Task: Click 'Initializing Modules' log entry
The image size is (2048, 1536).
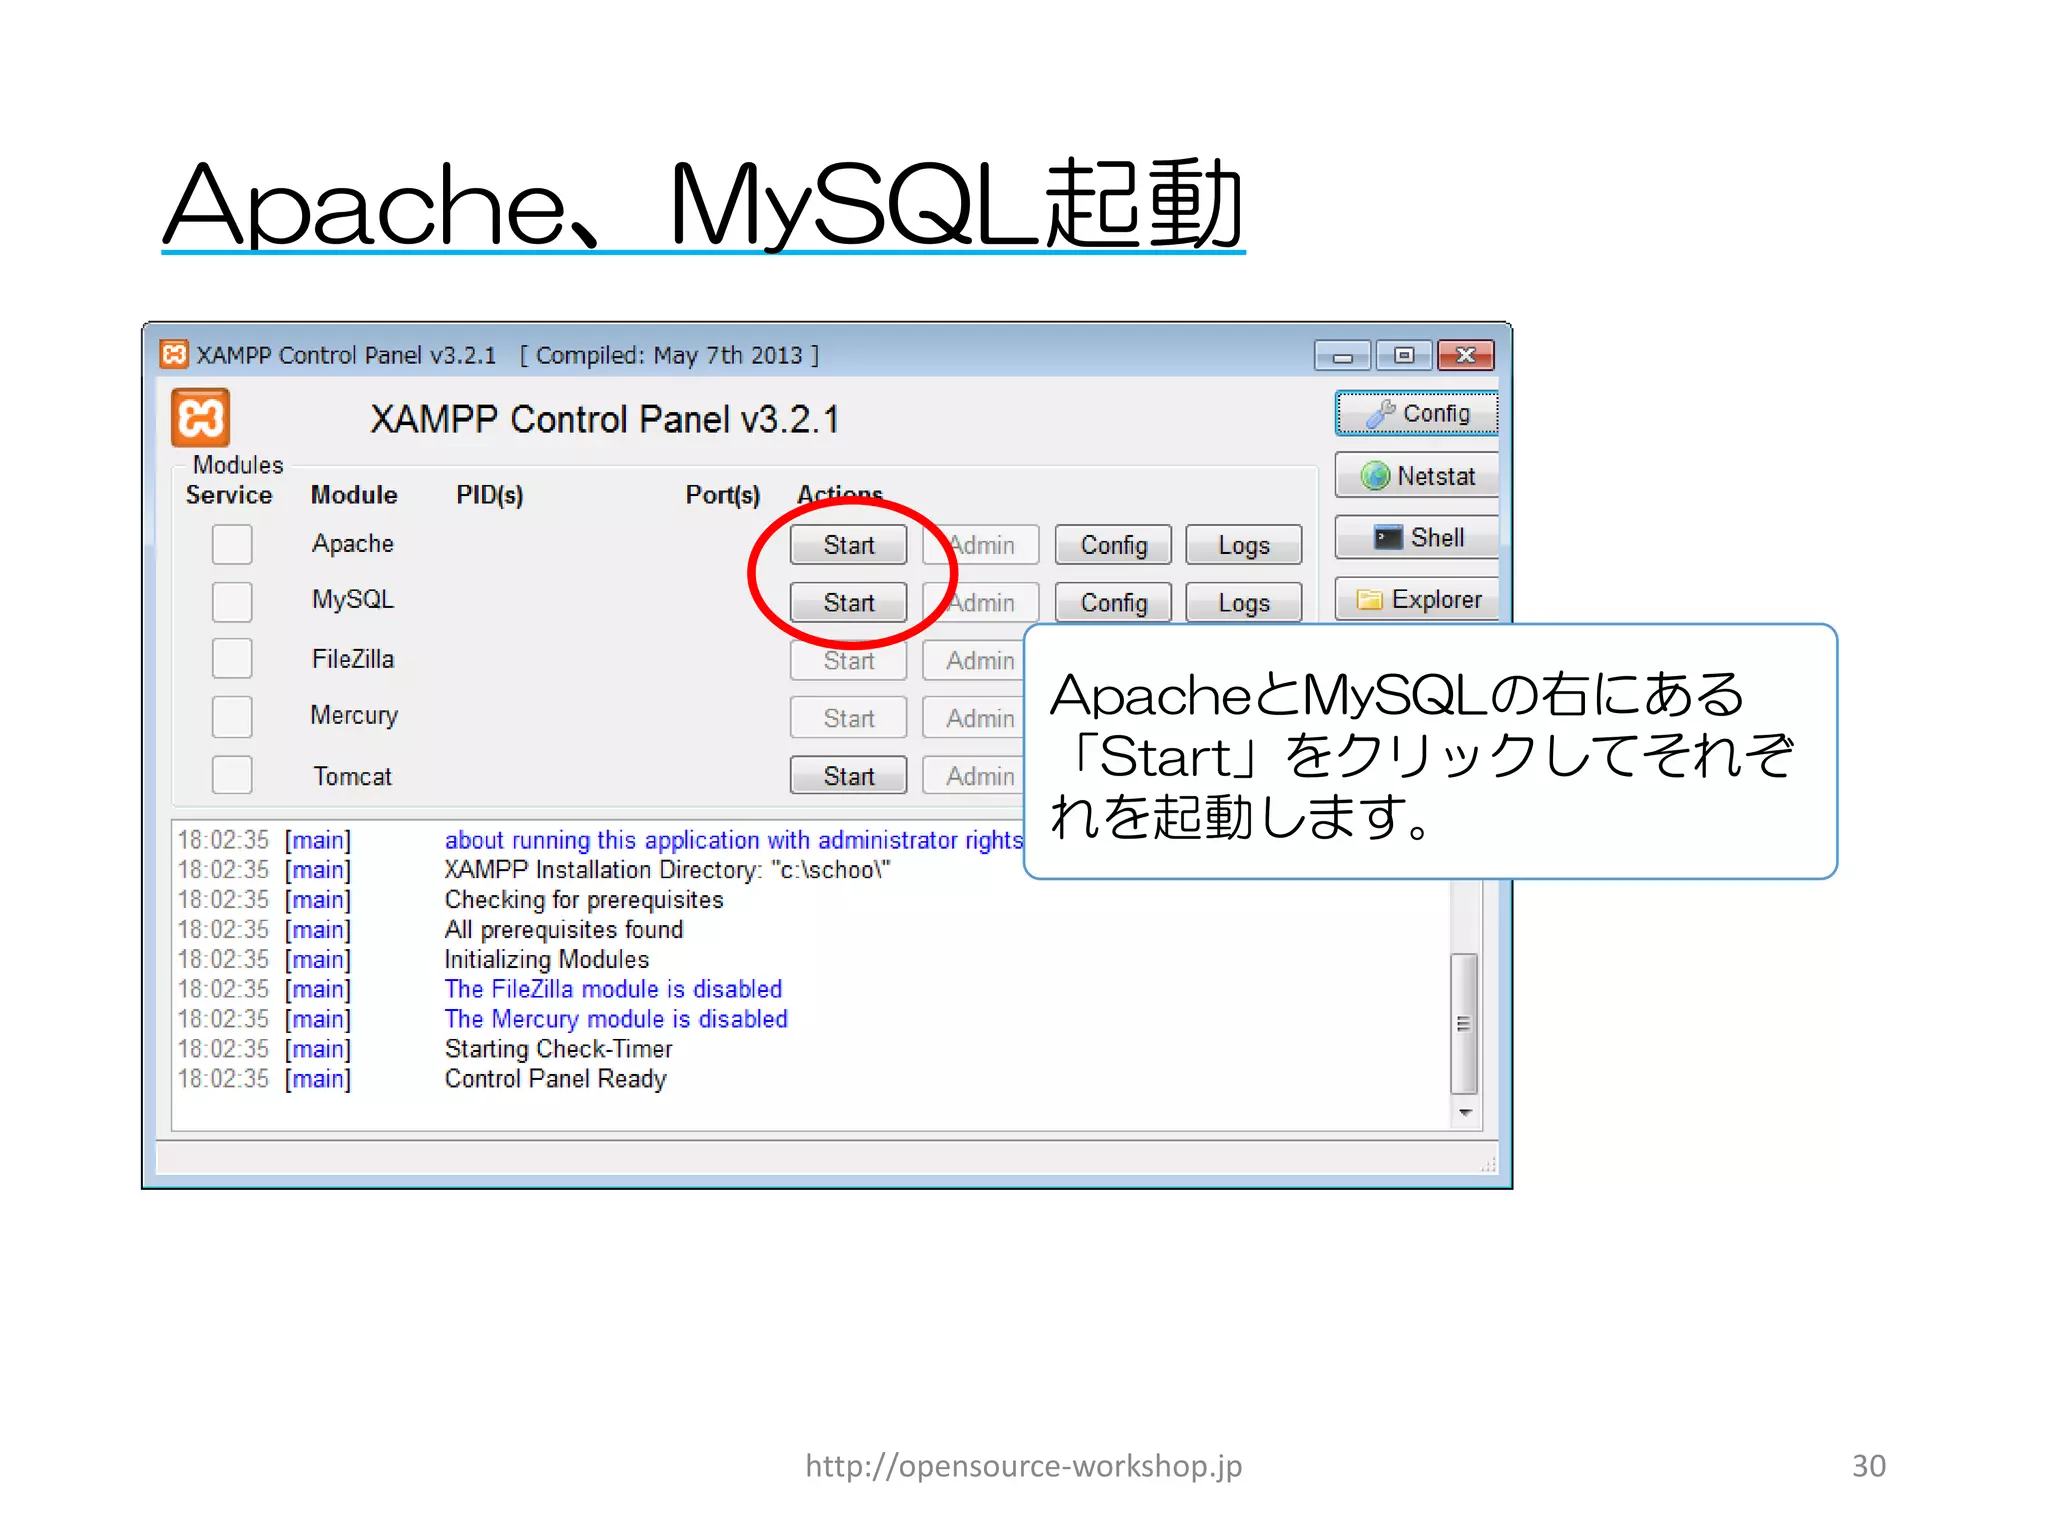Action: (547, 960)
